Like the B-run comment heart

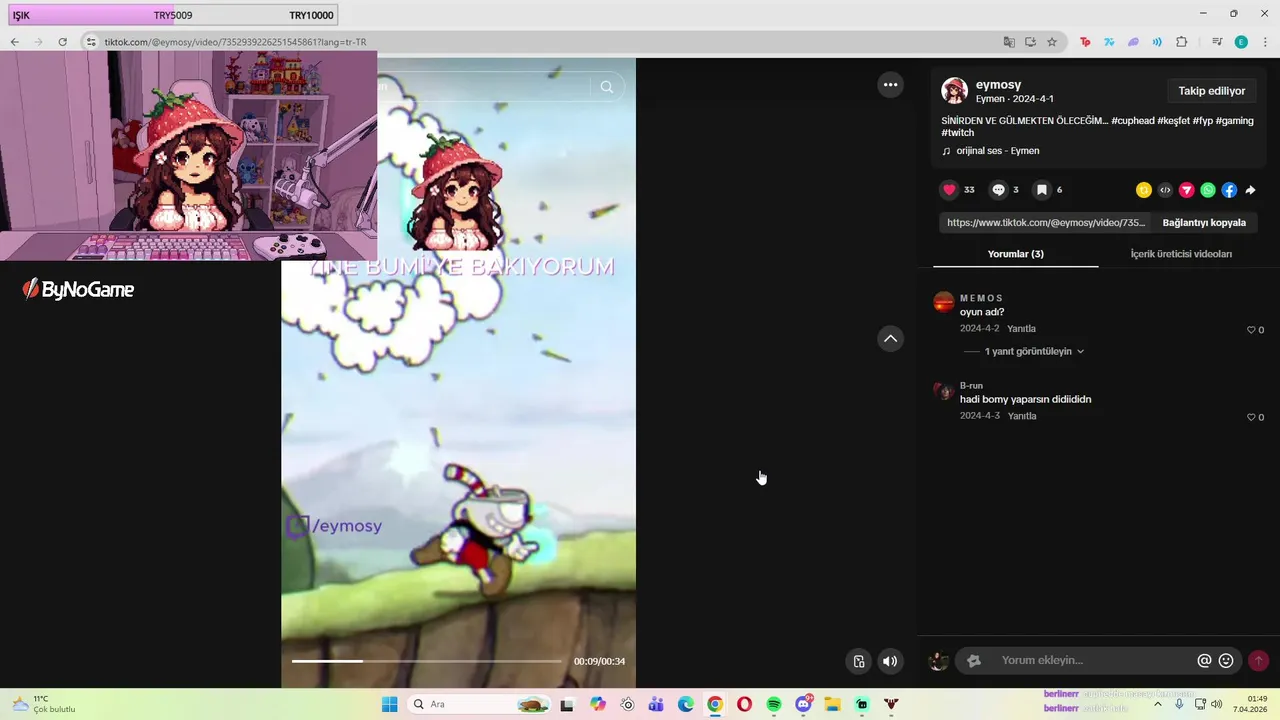1250,417
